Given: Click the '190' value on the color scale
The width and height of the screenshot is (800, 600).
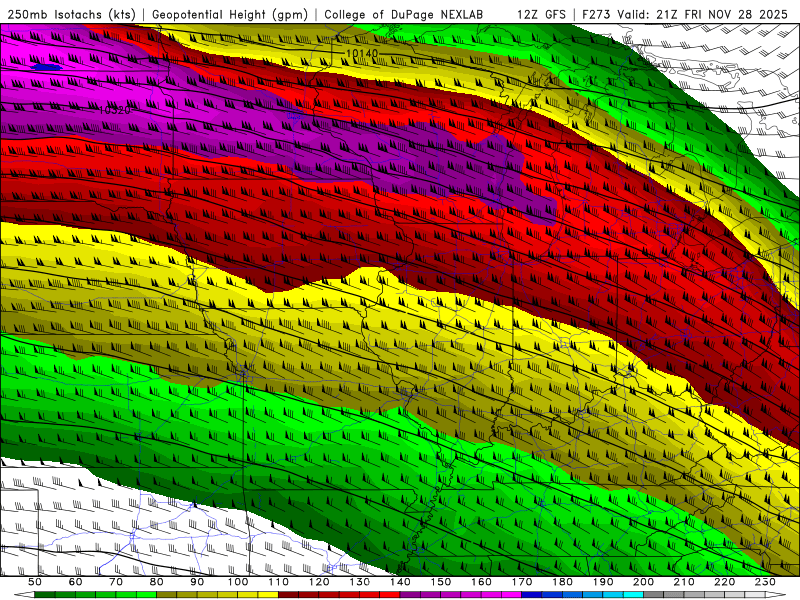Looking at the screenshot, I should 603,582.
